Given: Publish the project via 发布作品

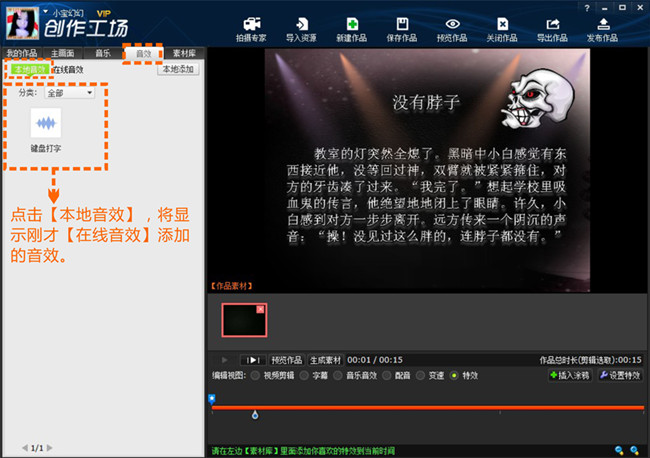Looking at the screenshot, I should [x=602, y=28].
